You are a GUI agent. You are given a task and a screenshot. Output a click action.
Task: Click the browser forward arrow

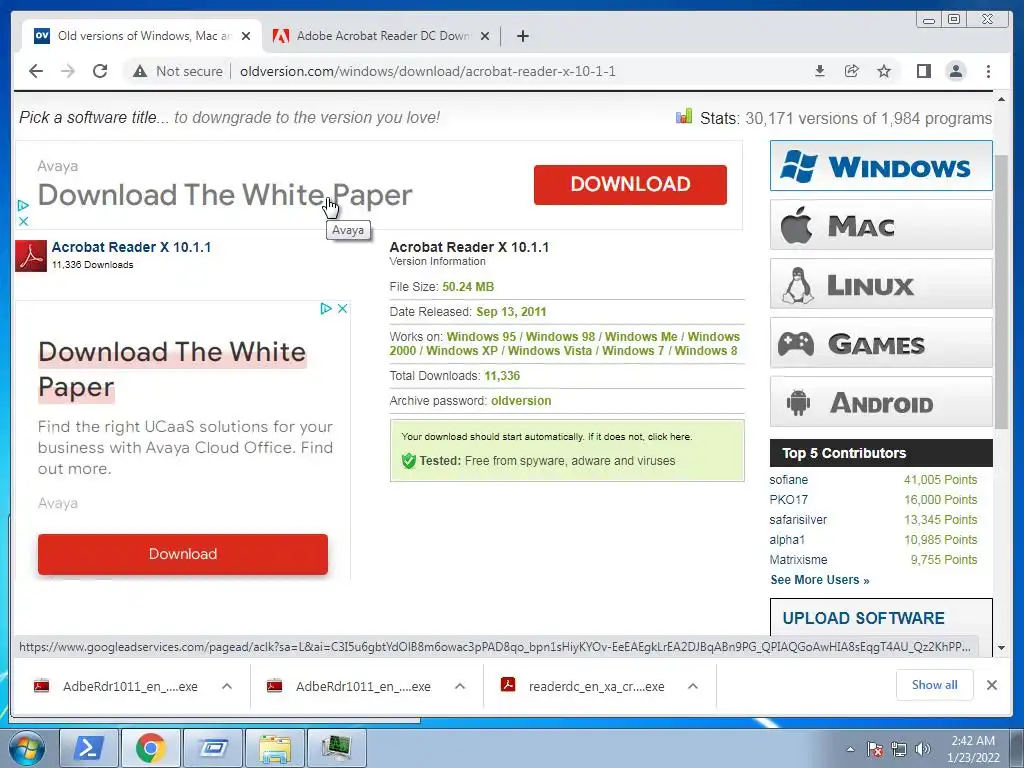pyautogui.click(x=68, y=71)
